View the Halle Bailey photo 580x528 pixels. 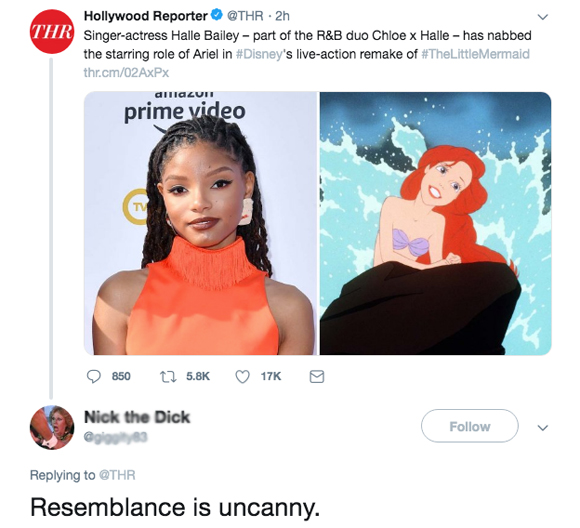(200, 223)
